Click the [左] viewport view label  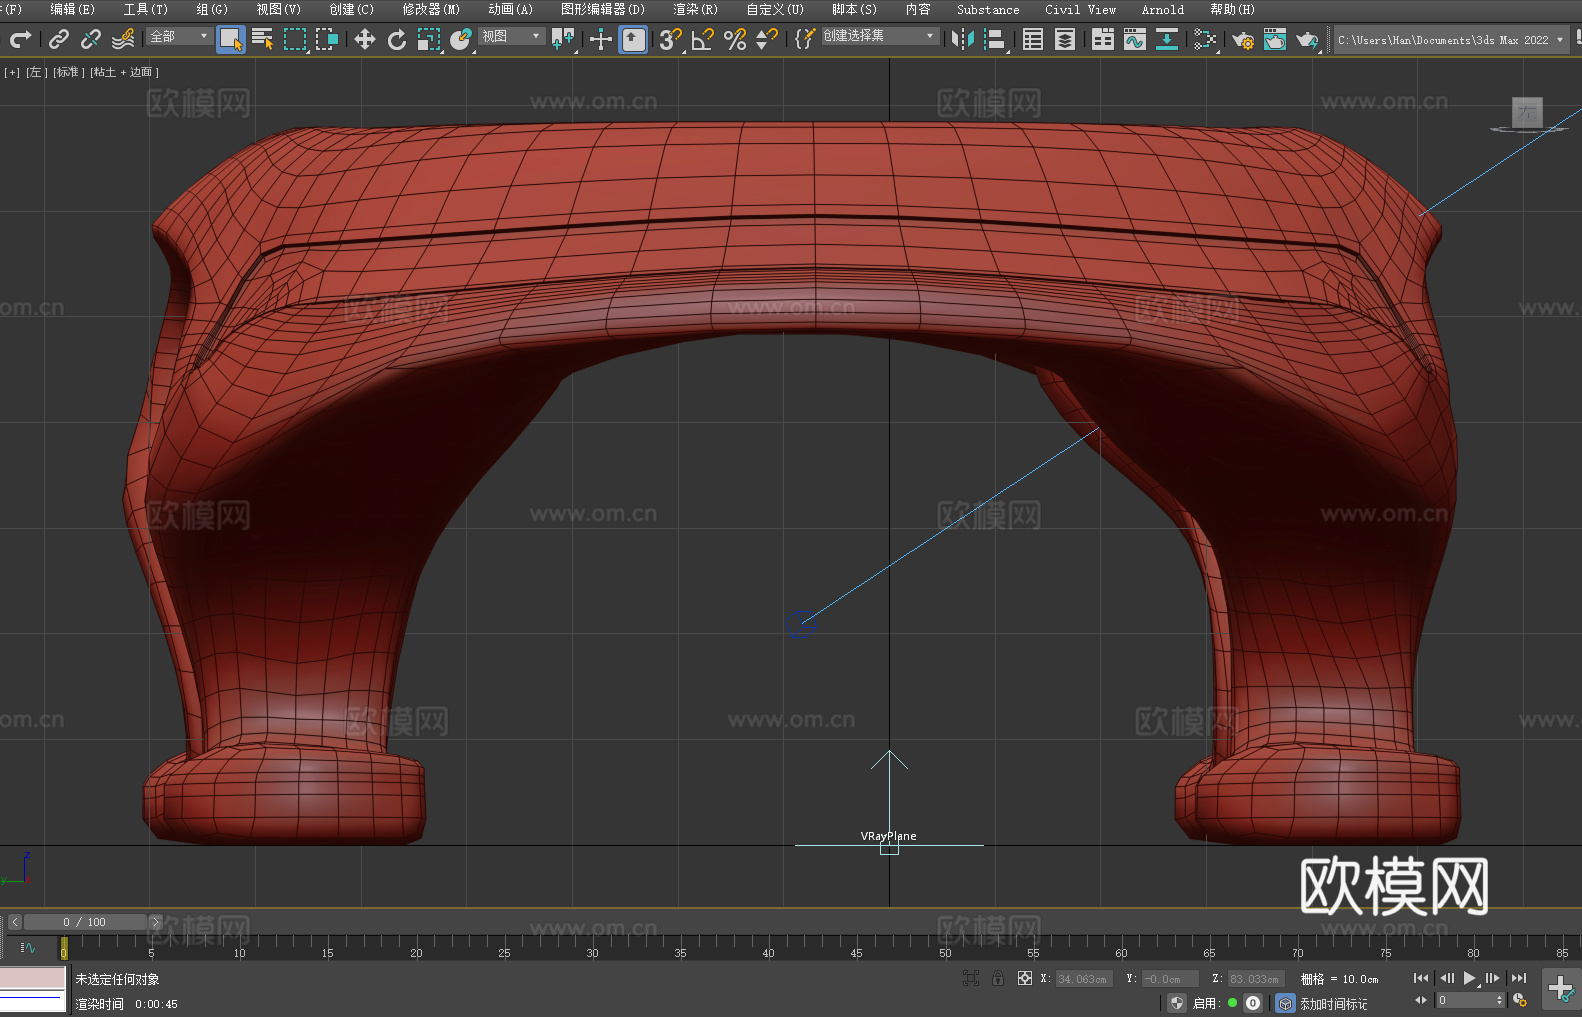tap(37, 72)
